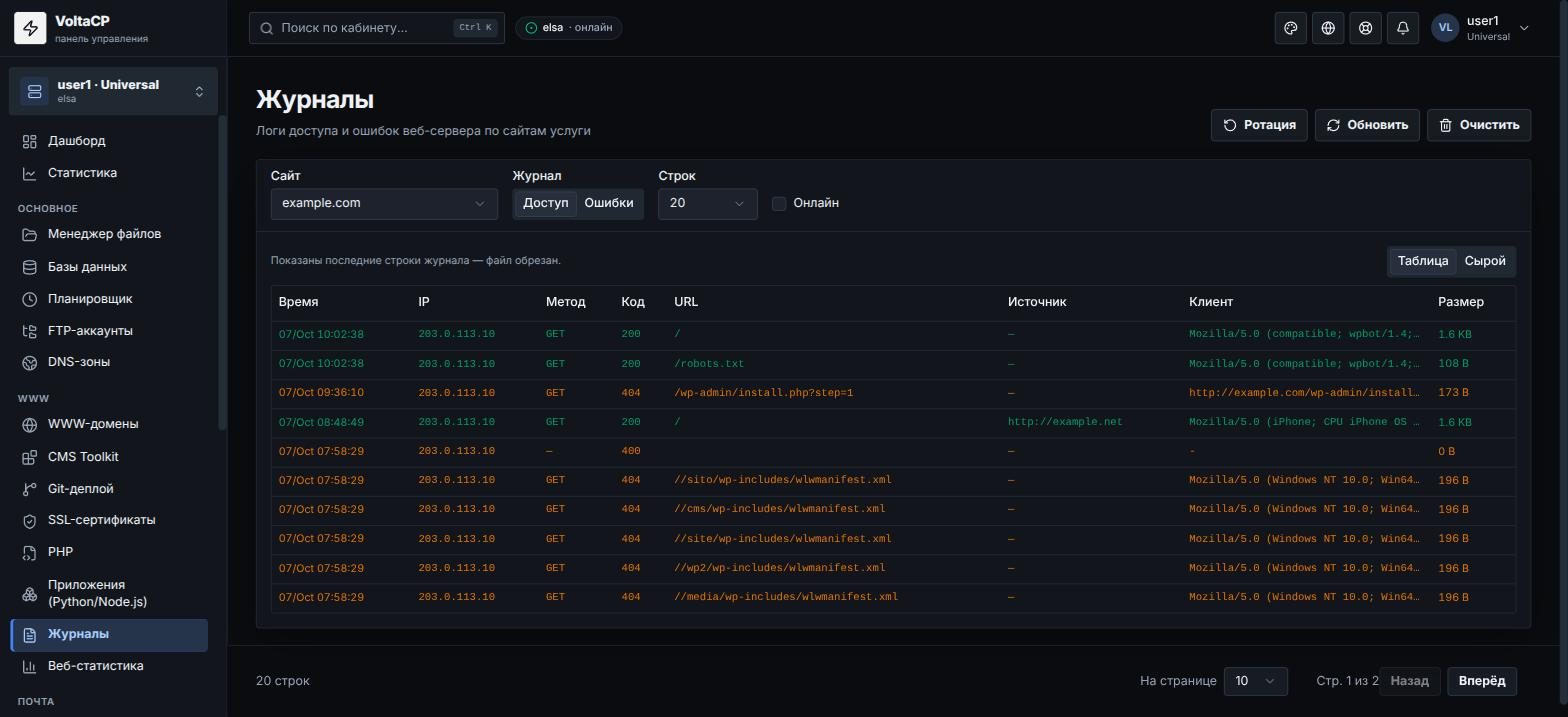Screen dimensions: 1568x717
Task: Click the Дашборд sidebar icon
Action: (x=30, y=141)
